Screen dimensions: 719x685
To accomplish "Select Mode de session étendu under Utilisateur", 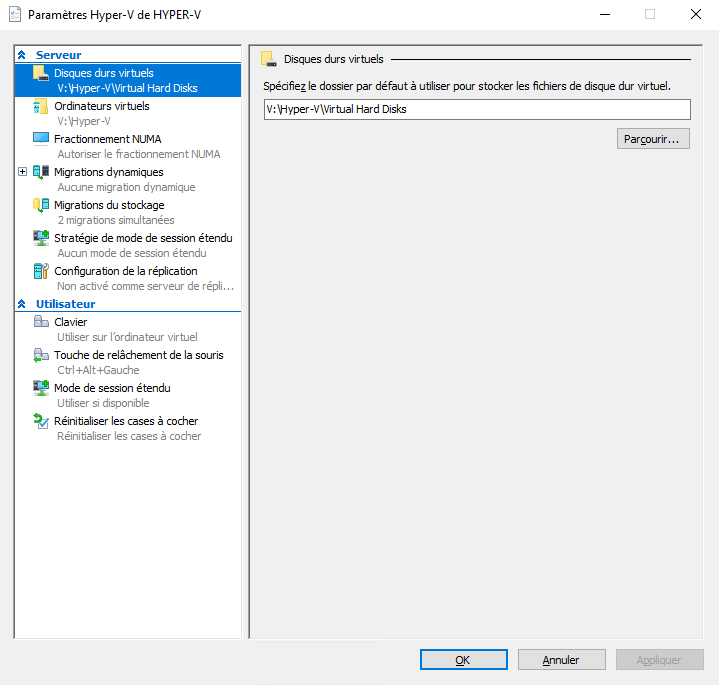I will coord(112,388).
